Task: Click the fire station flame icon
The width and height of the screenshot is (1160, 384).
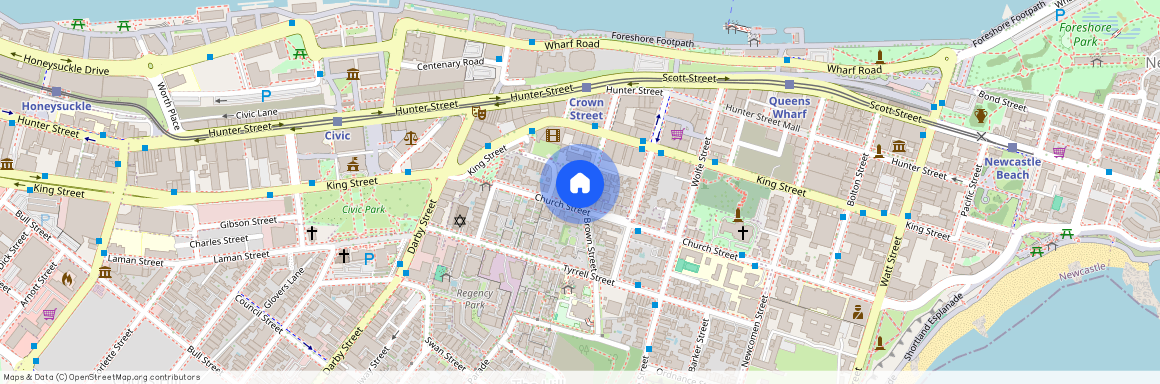Action: (x=67, y=279)
